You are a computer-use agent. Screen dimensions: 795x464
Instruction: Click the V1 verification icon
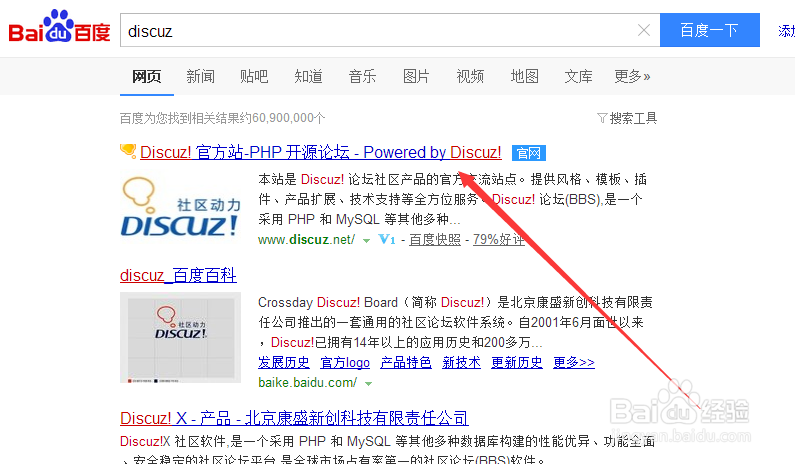[x=387, y=239]
